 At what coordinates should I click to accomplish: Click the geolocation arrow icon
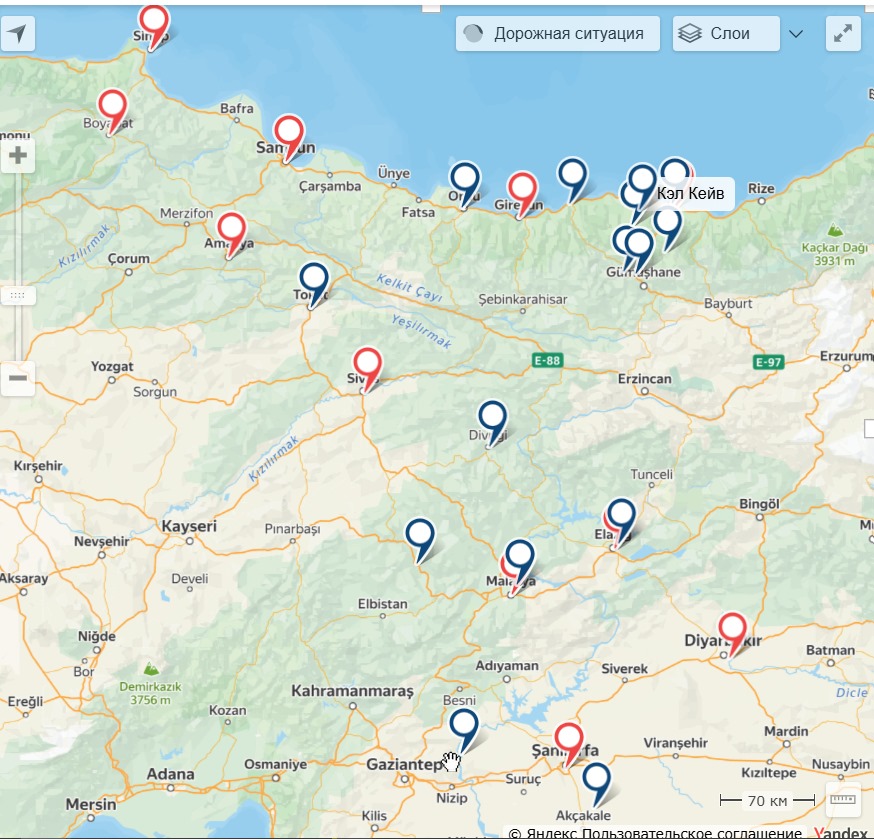(17, 34)
